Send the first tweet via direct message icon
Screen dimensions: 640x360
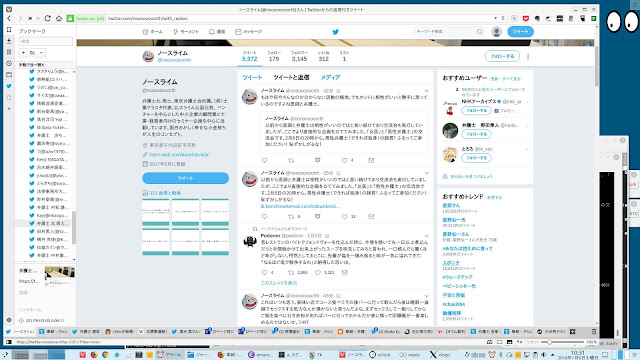click(x=371, y=160)
